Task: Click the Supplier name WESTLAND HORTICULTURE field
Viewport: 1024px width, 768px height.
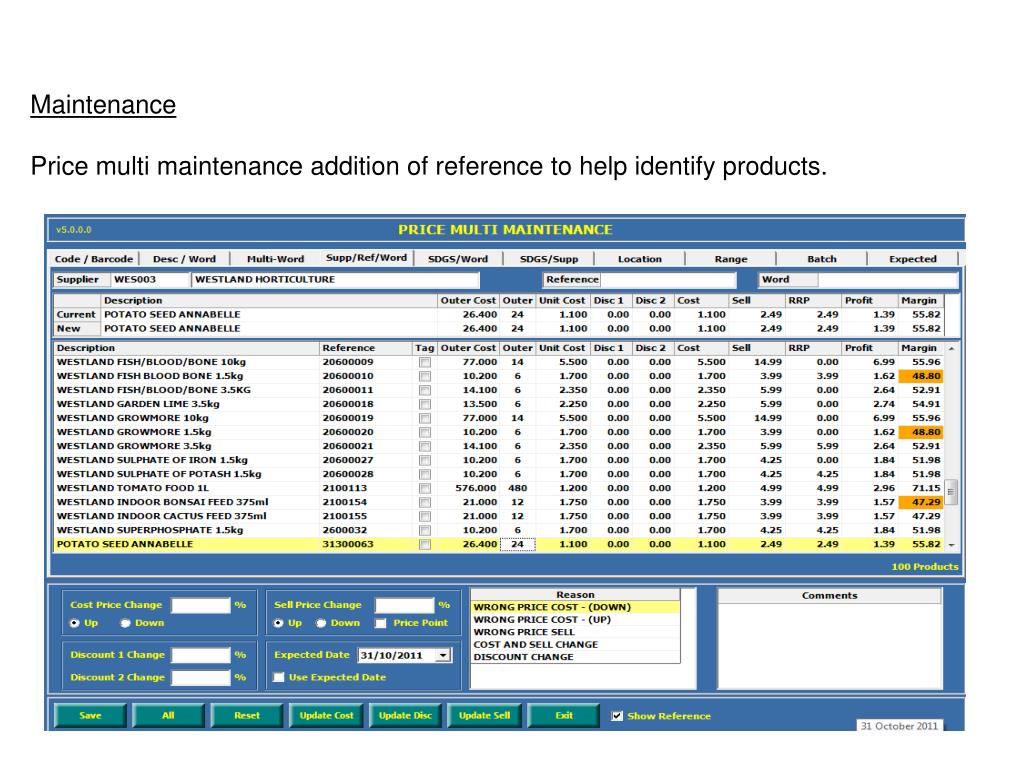Action: point(336,280)
